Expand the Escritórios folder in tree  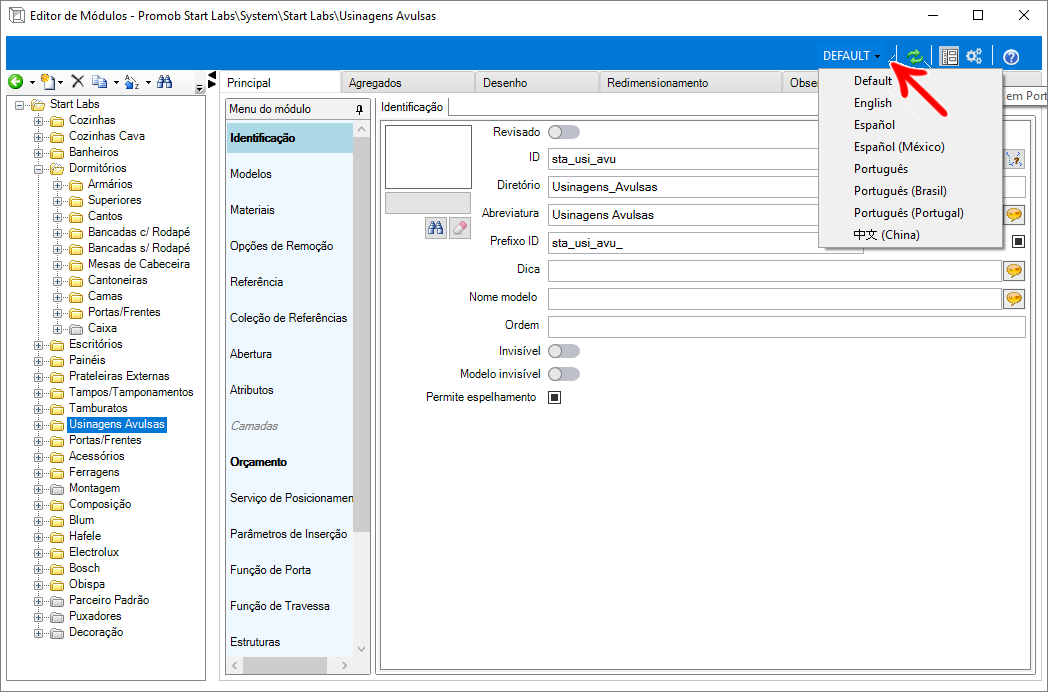click(x=40, y=344)
